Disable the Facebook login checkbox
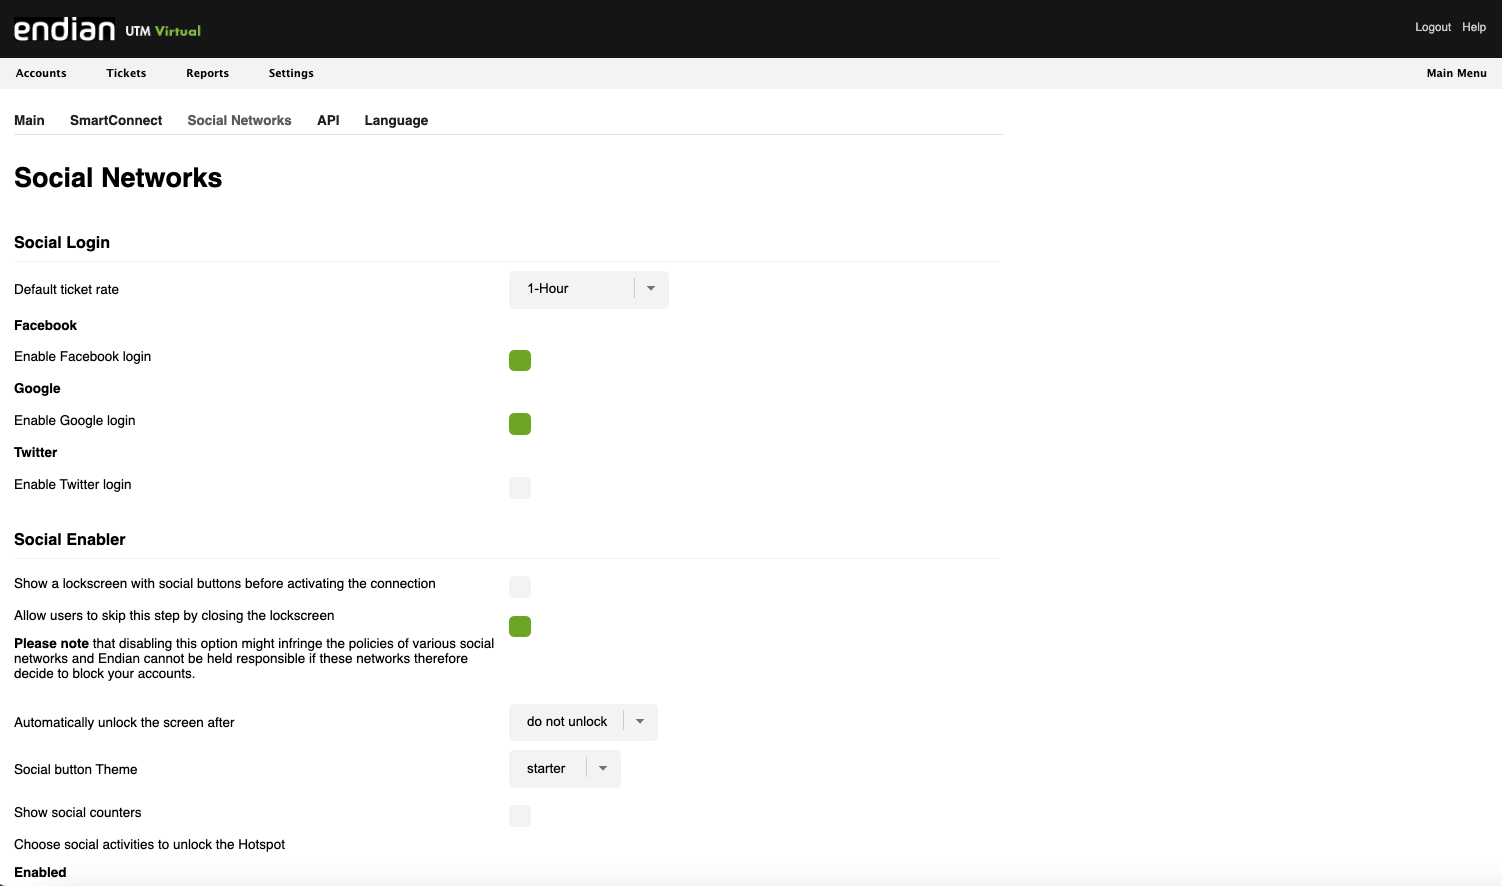This screenshot has height=886, width=1502. pyautogui.click(x=520, y=360)
